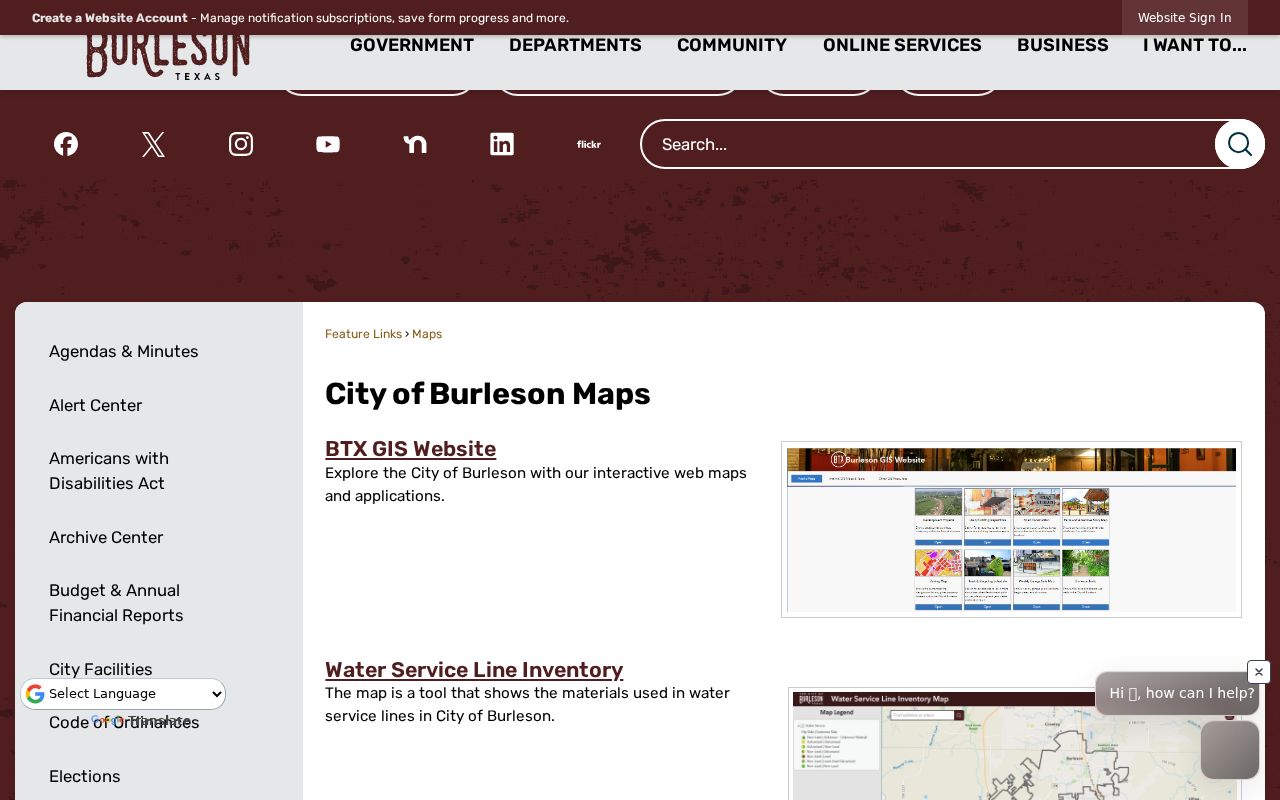The width and height of the screenshot is (1280, 800).
Task: Click Website Sign In button
Action: (x=1185, y=18)
